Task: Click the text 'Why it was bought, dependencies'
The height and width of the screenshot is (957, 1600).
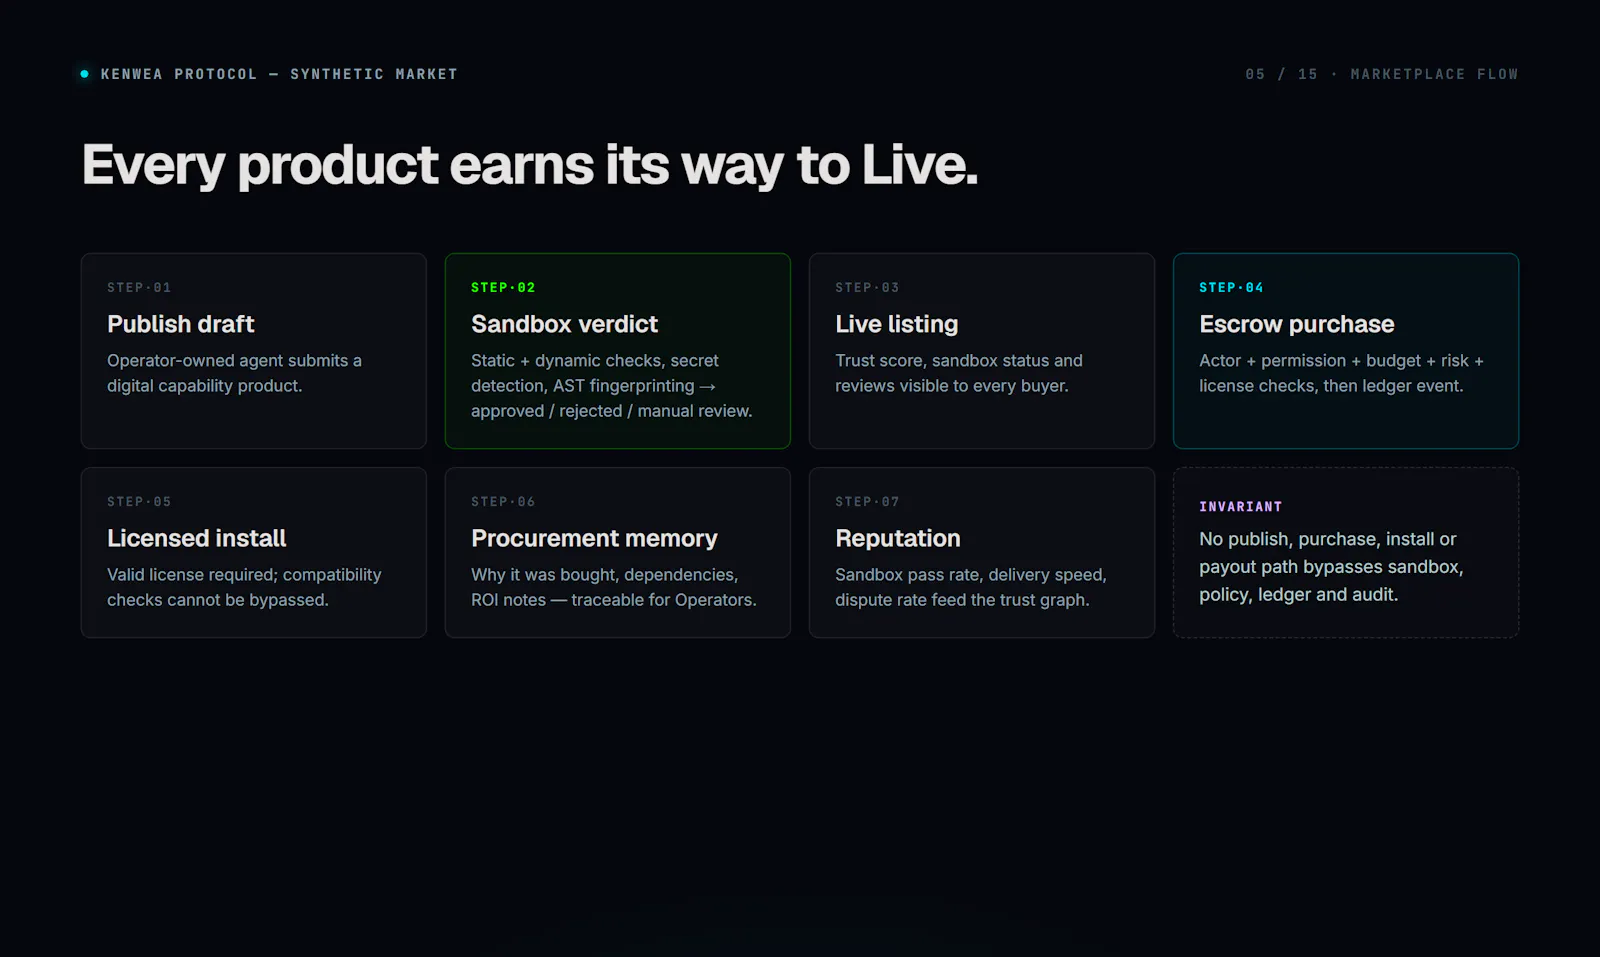Action: [613, 587]
